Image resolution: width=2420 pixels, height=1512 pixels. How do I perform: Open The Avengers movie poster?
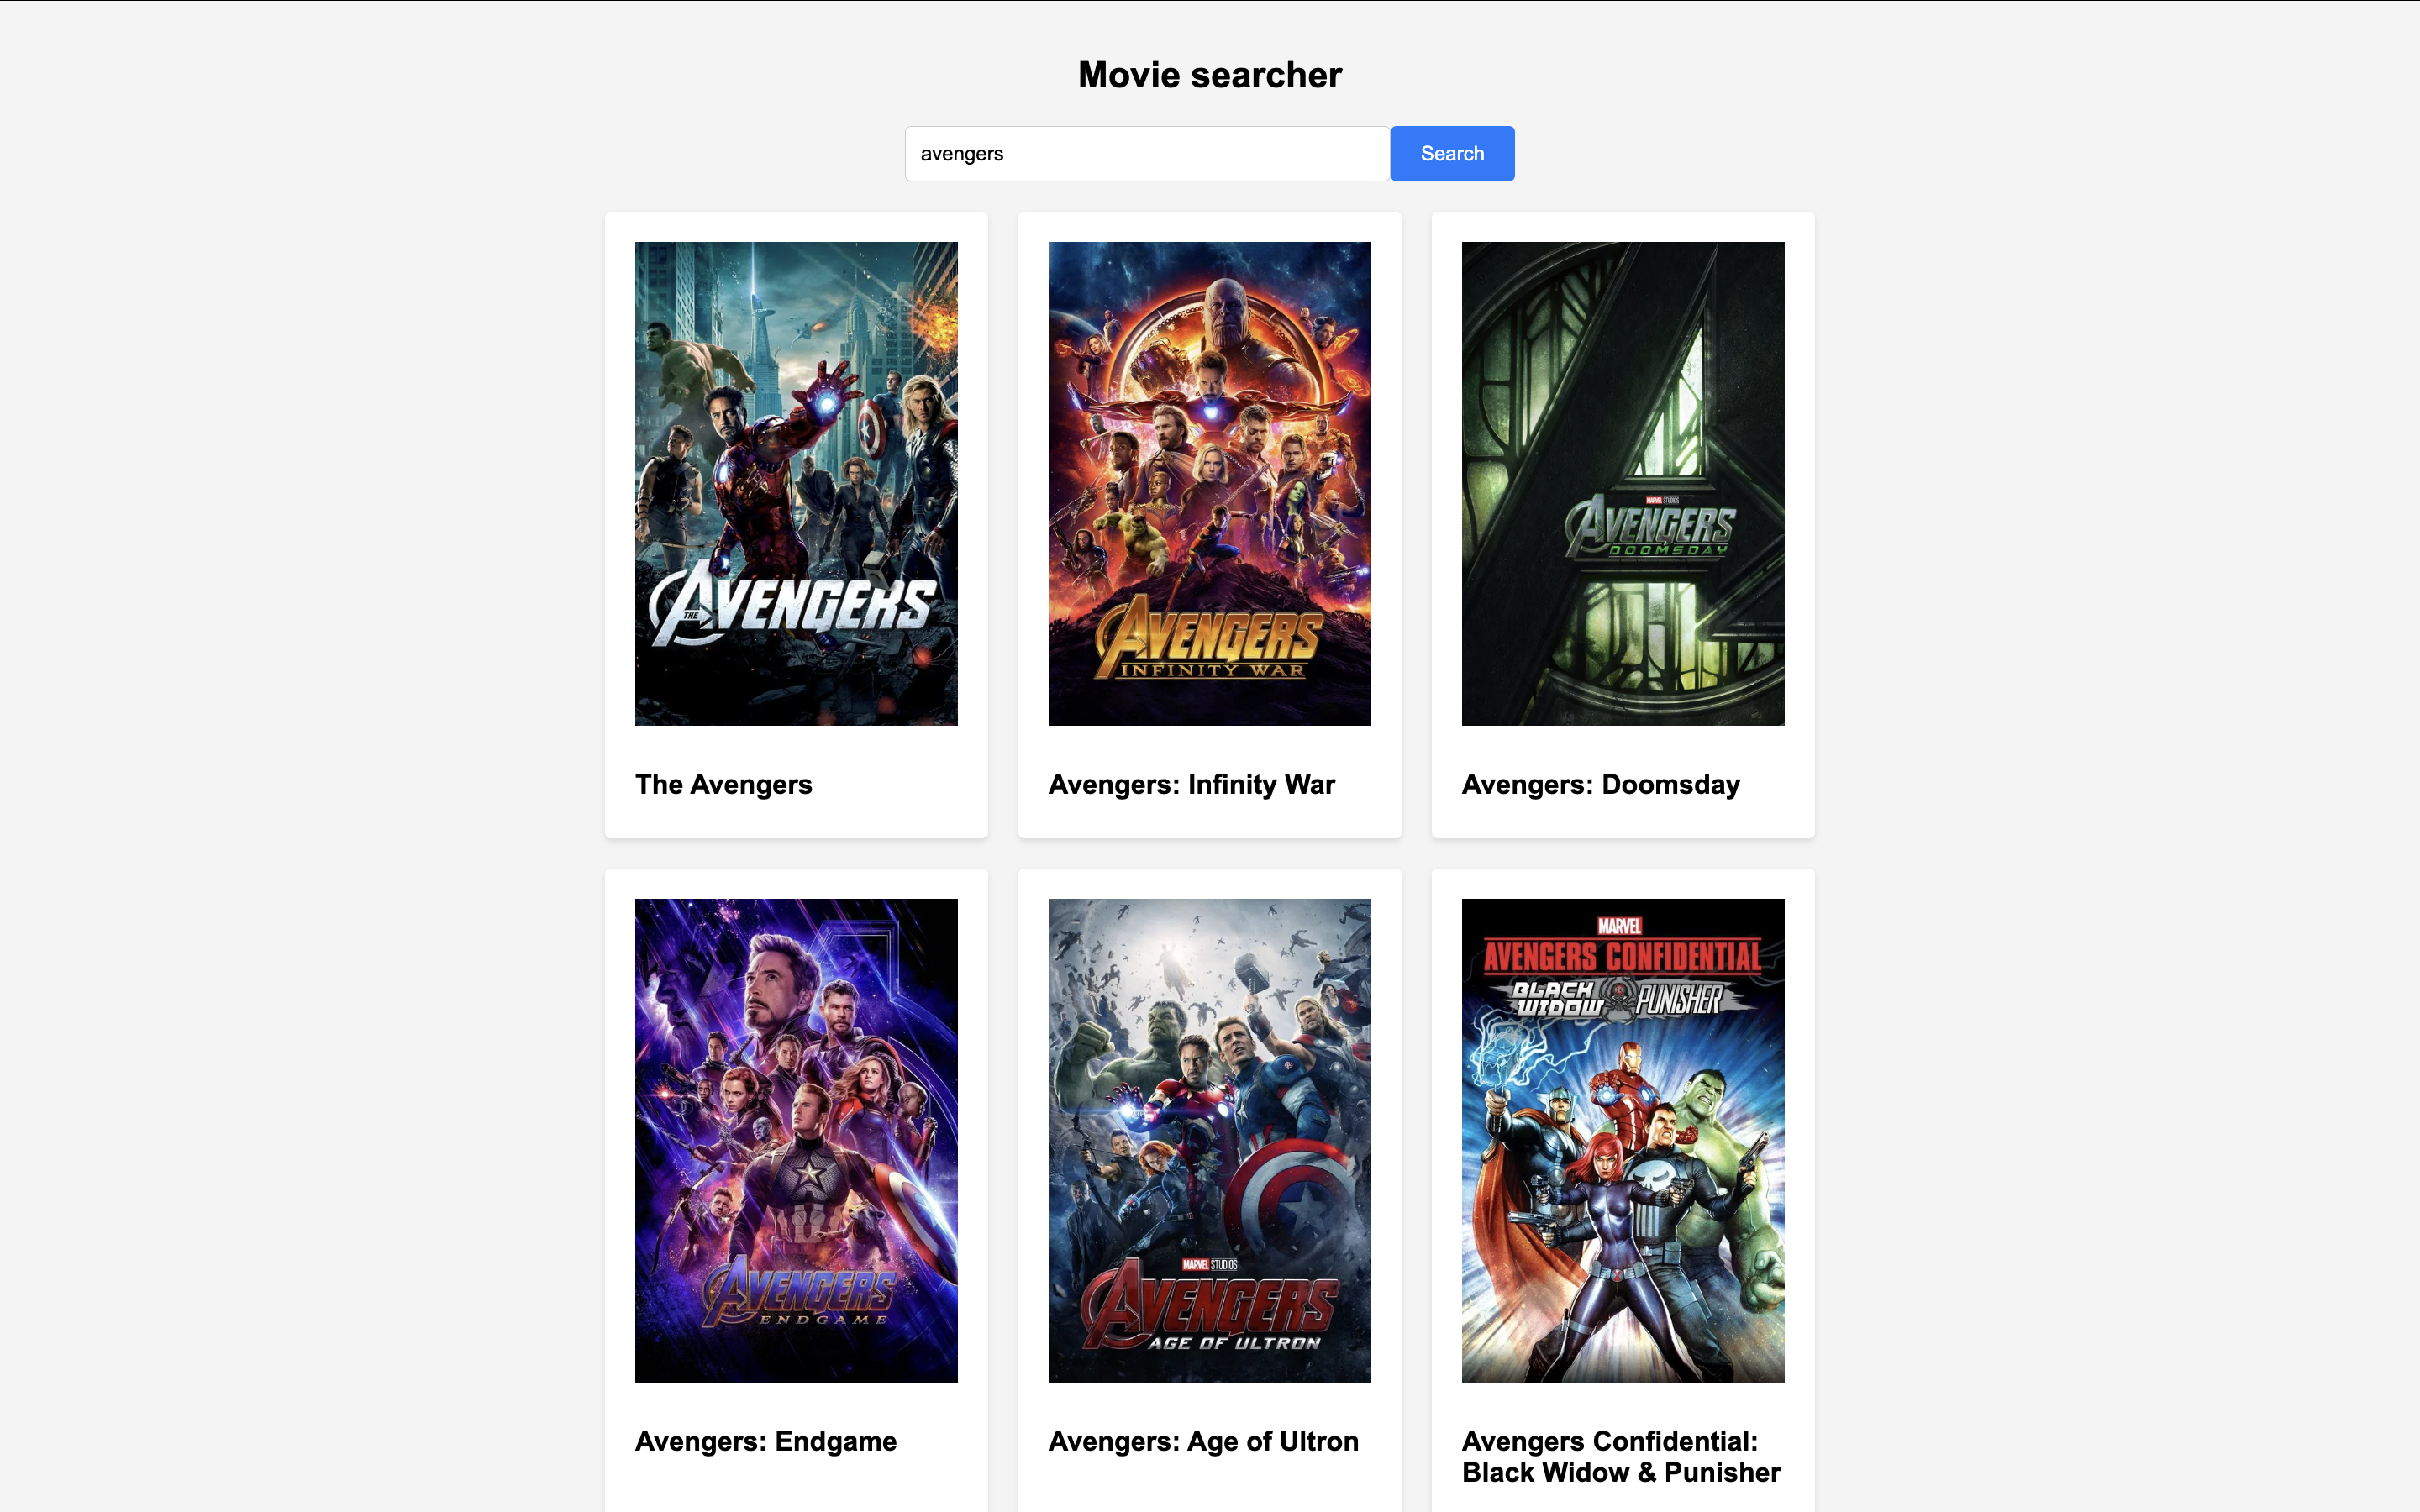[796, 483]
